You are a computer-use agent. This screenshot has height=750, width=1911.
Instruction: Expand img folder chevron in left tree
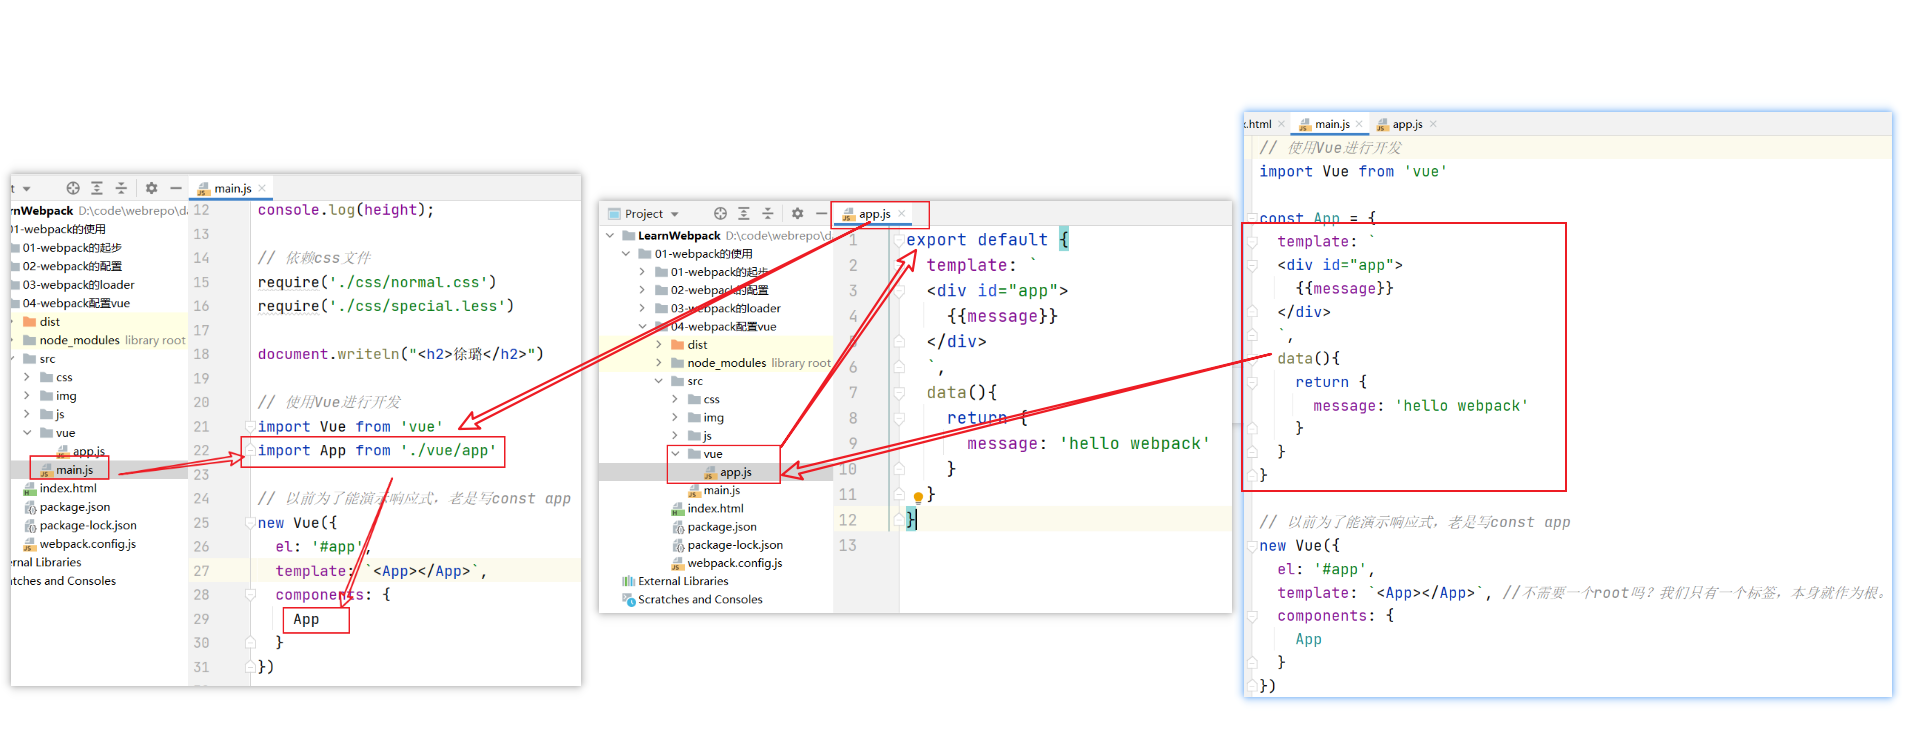click(27, 396)
